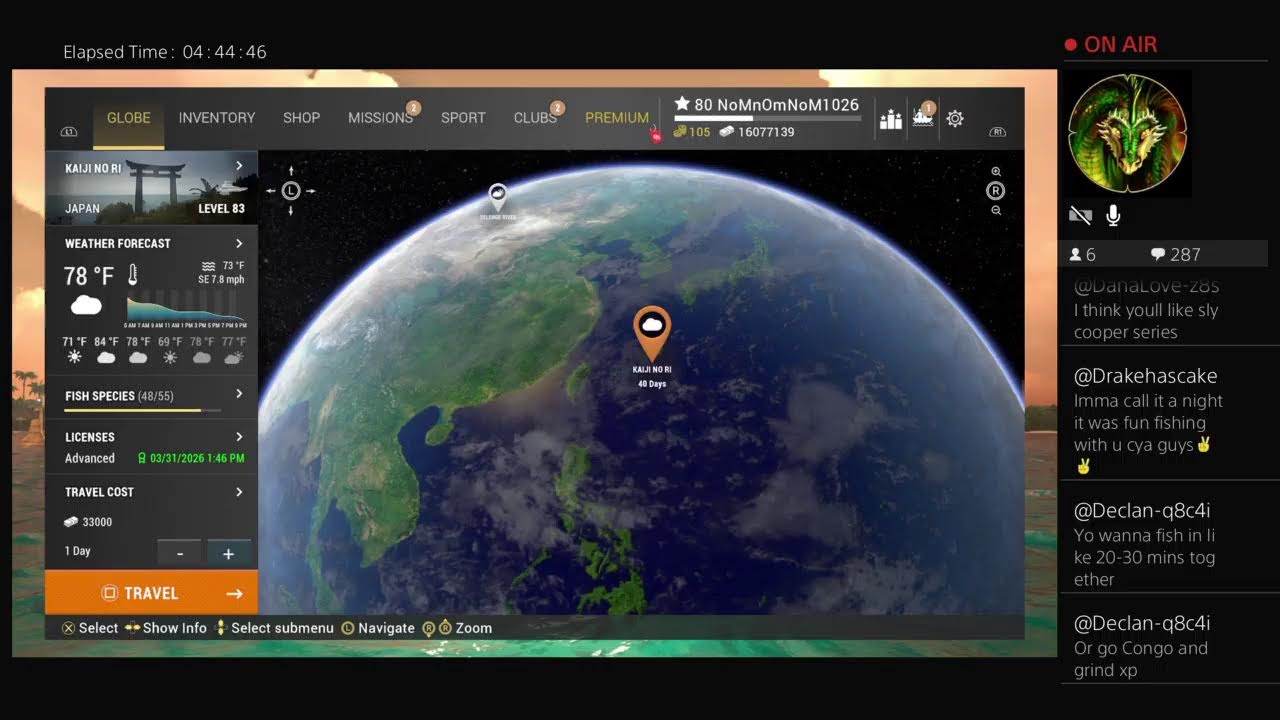The height and width of the screenshot is (720, 1280).
Task: Click the '33000' travel cost value
Action: click(x=97, y=522)
